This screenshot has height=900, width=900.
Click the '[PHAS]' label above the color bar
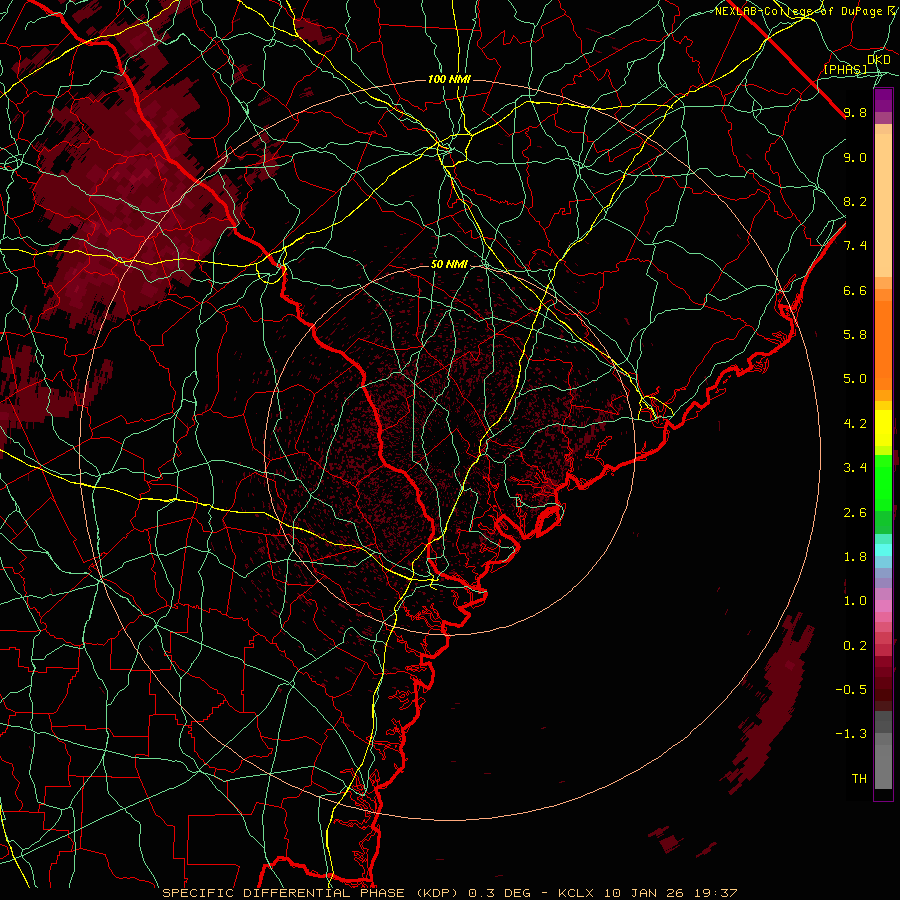tap(845, 69)
